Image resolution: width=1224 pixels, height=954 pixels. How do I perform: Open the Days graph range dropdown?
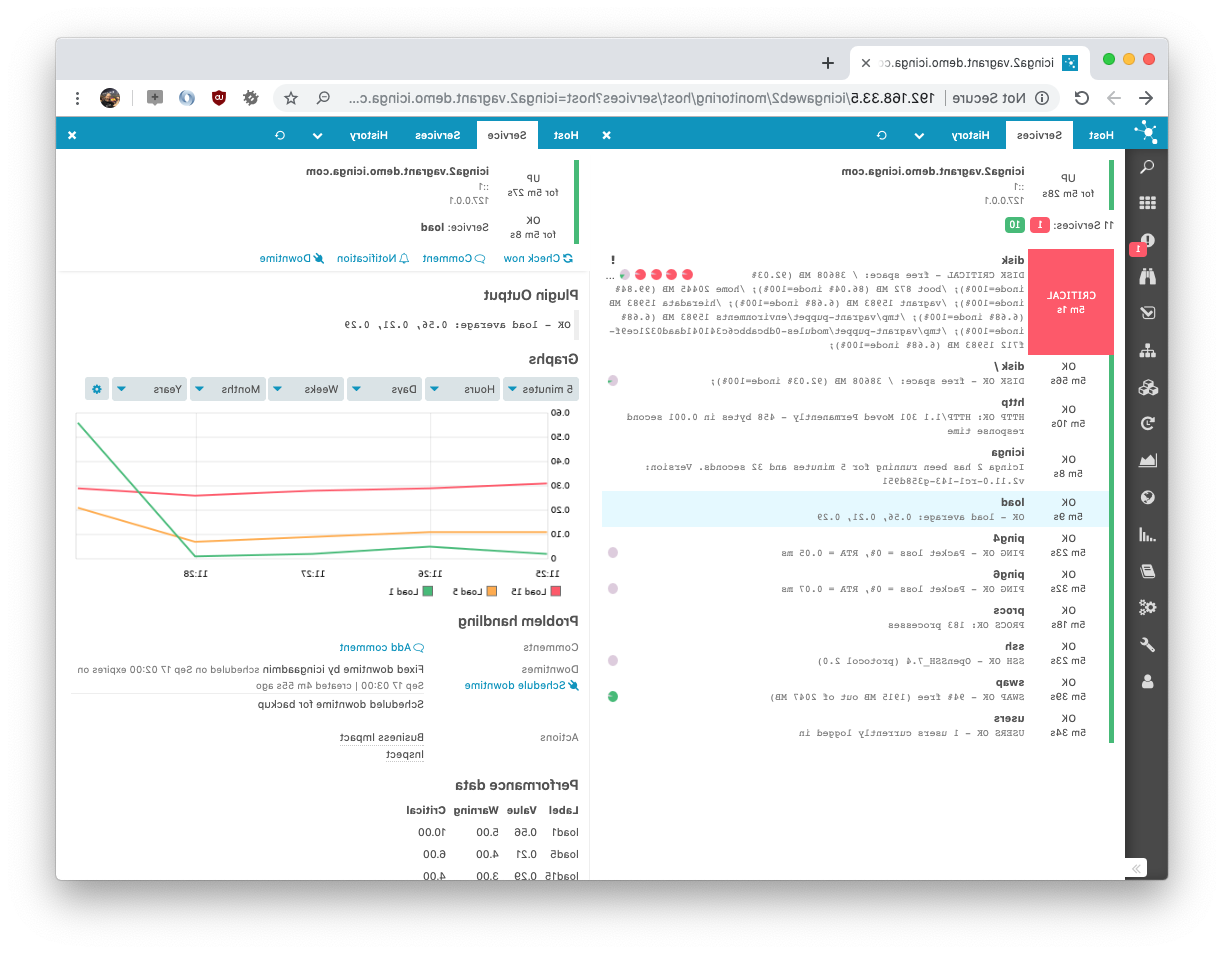click(x=385, y=389)
